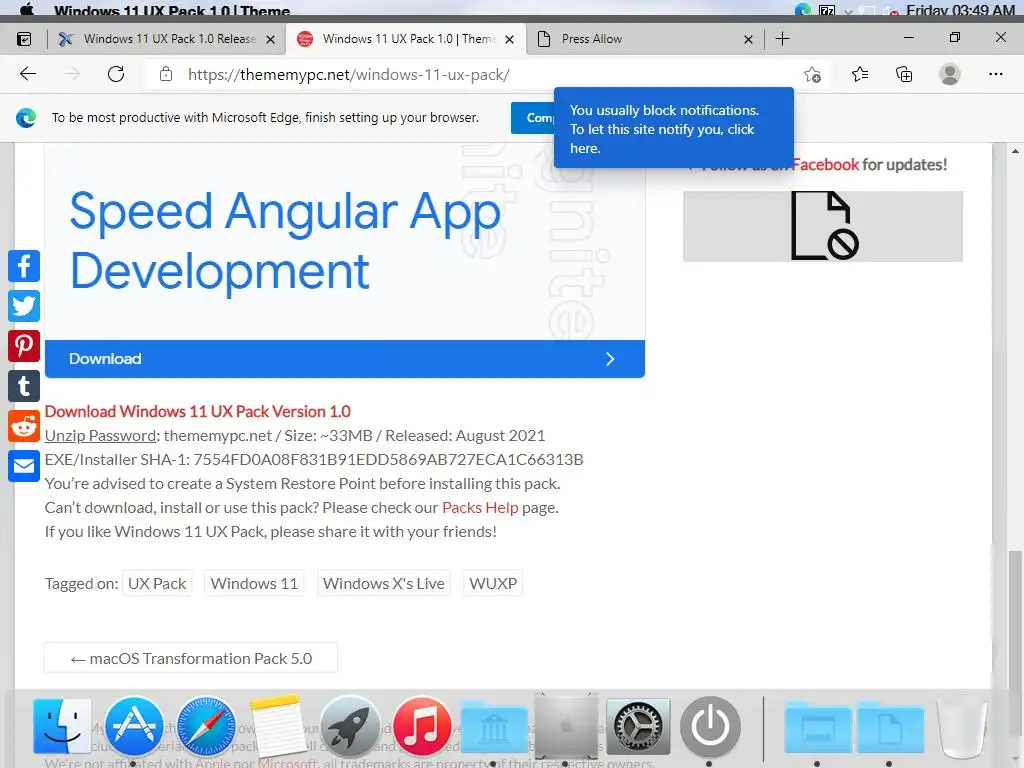Viewport: 1024px width, 768px height.
Task: Click the power button dock icon
Action: click(710, 726)
